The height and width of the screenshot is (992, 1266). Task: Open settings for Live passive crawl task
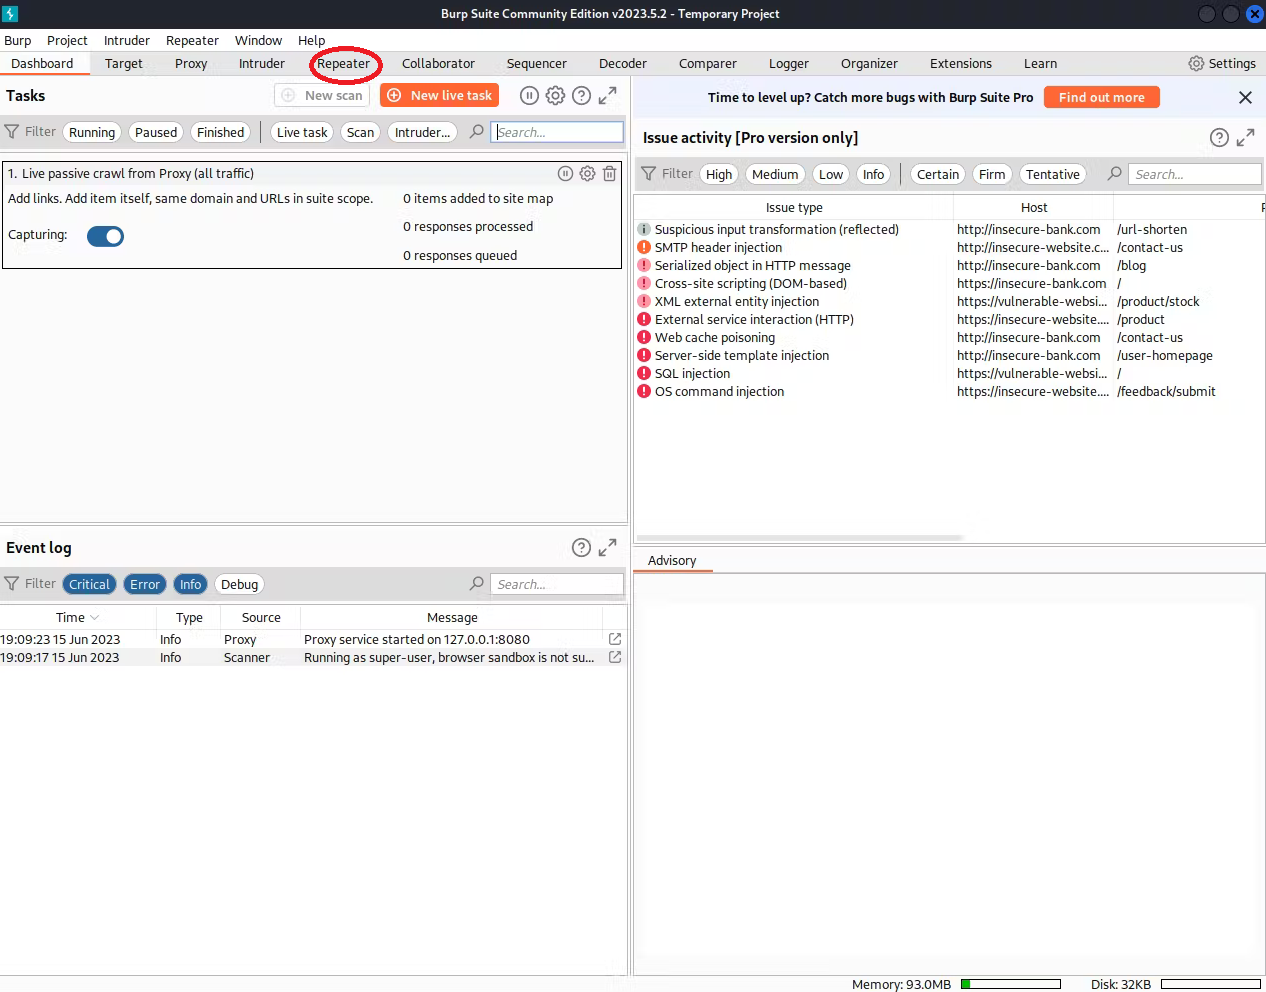(587, 174)
